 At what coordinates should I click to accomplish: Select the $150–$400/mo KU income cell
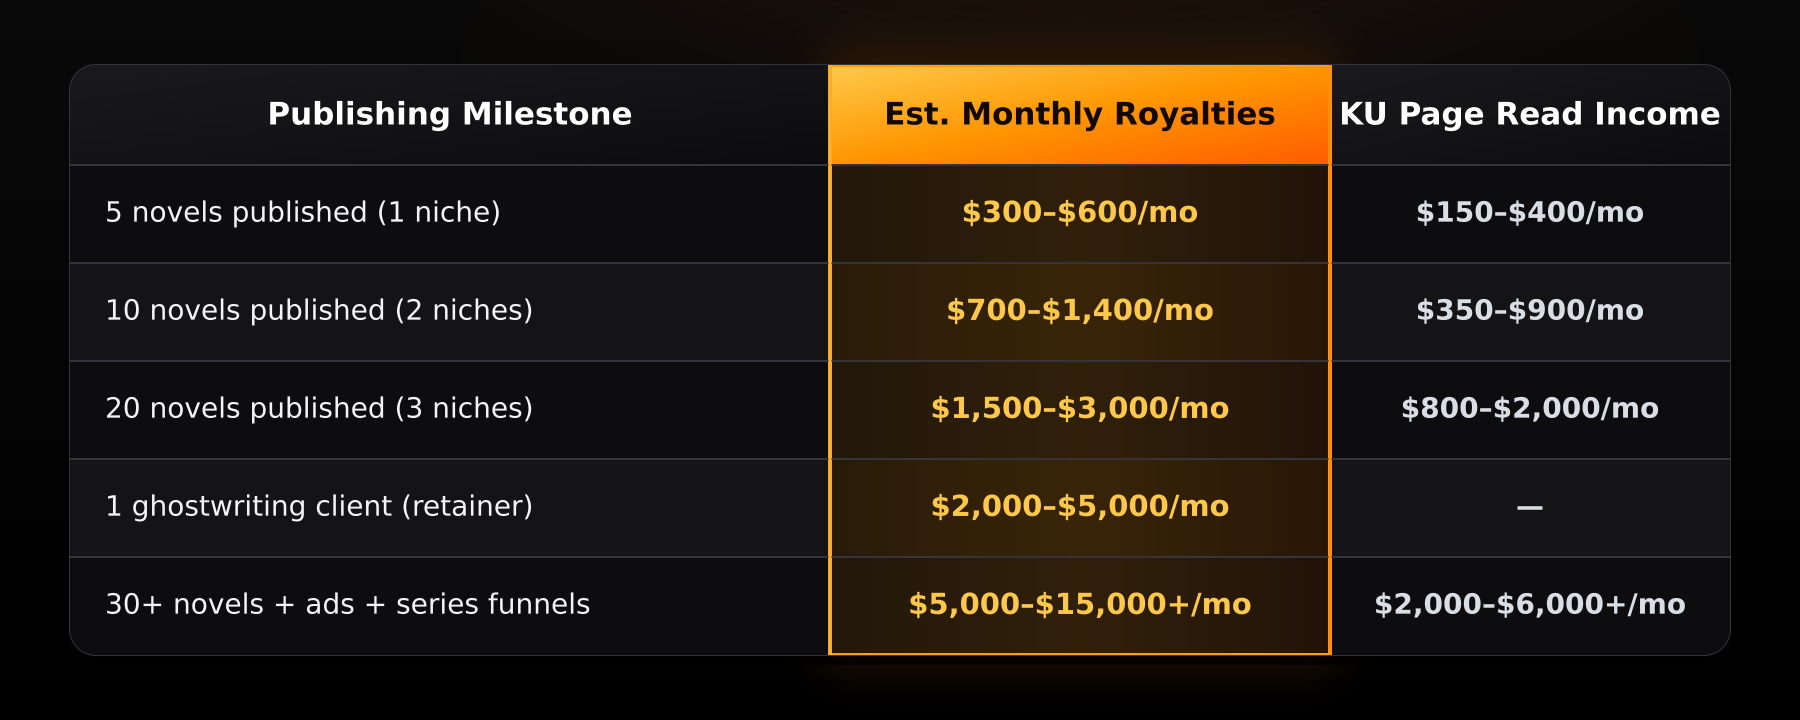point(1530,214)
